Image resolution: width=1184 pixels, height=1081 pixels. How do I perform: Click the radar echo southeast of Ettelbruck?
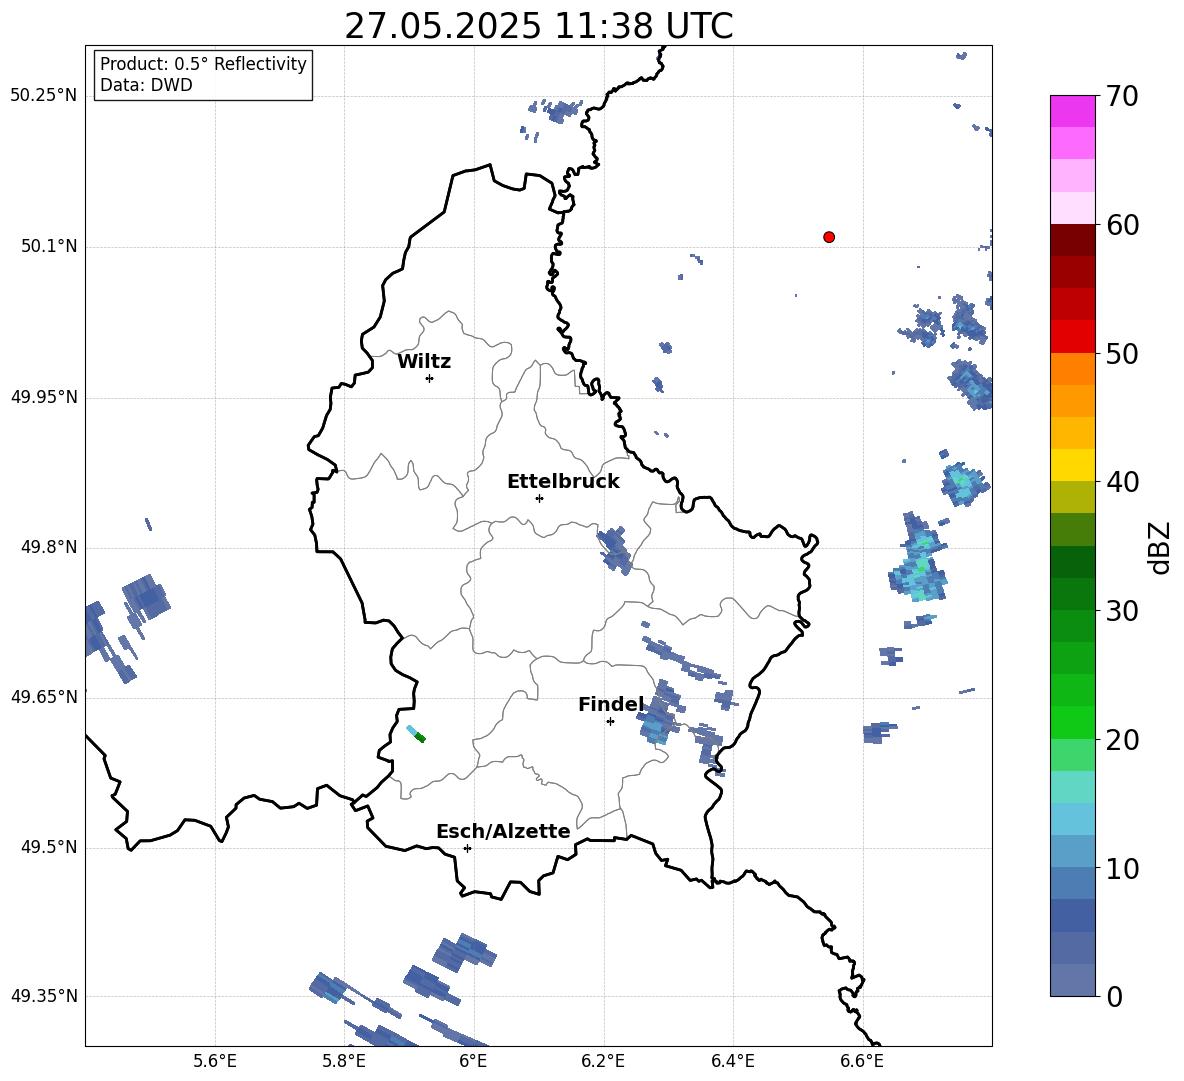coord(615,550)
